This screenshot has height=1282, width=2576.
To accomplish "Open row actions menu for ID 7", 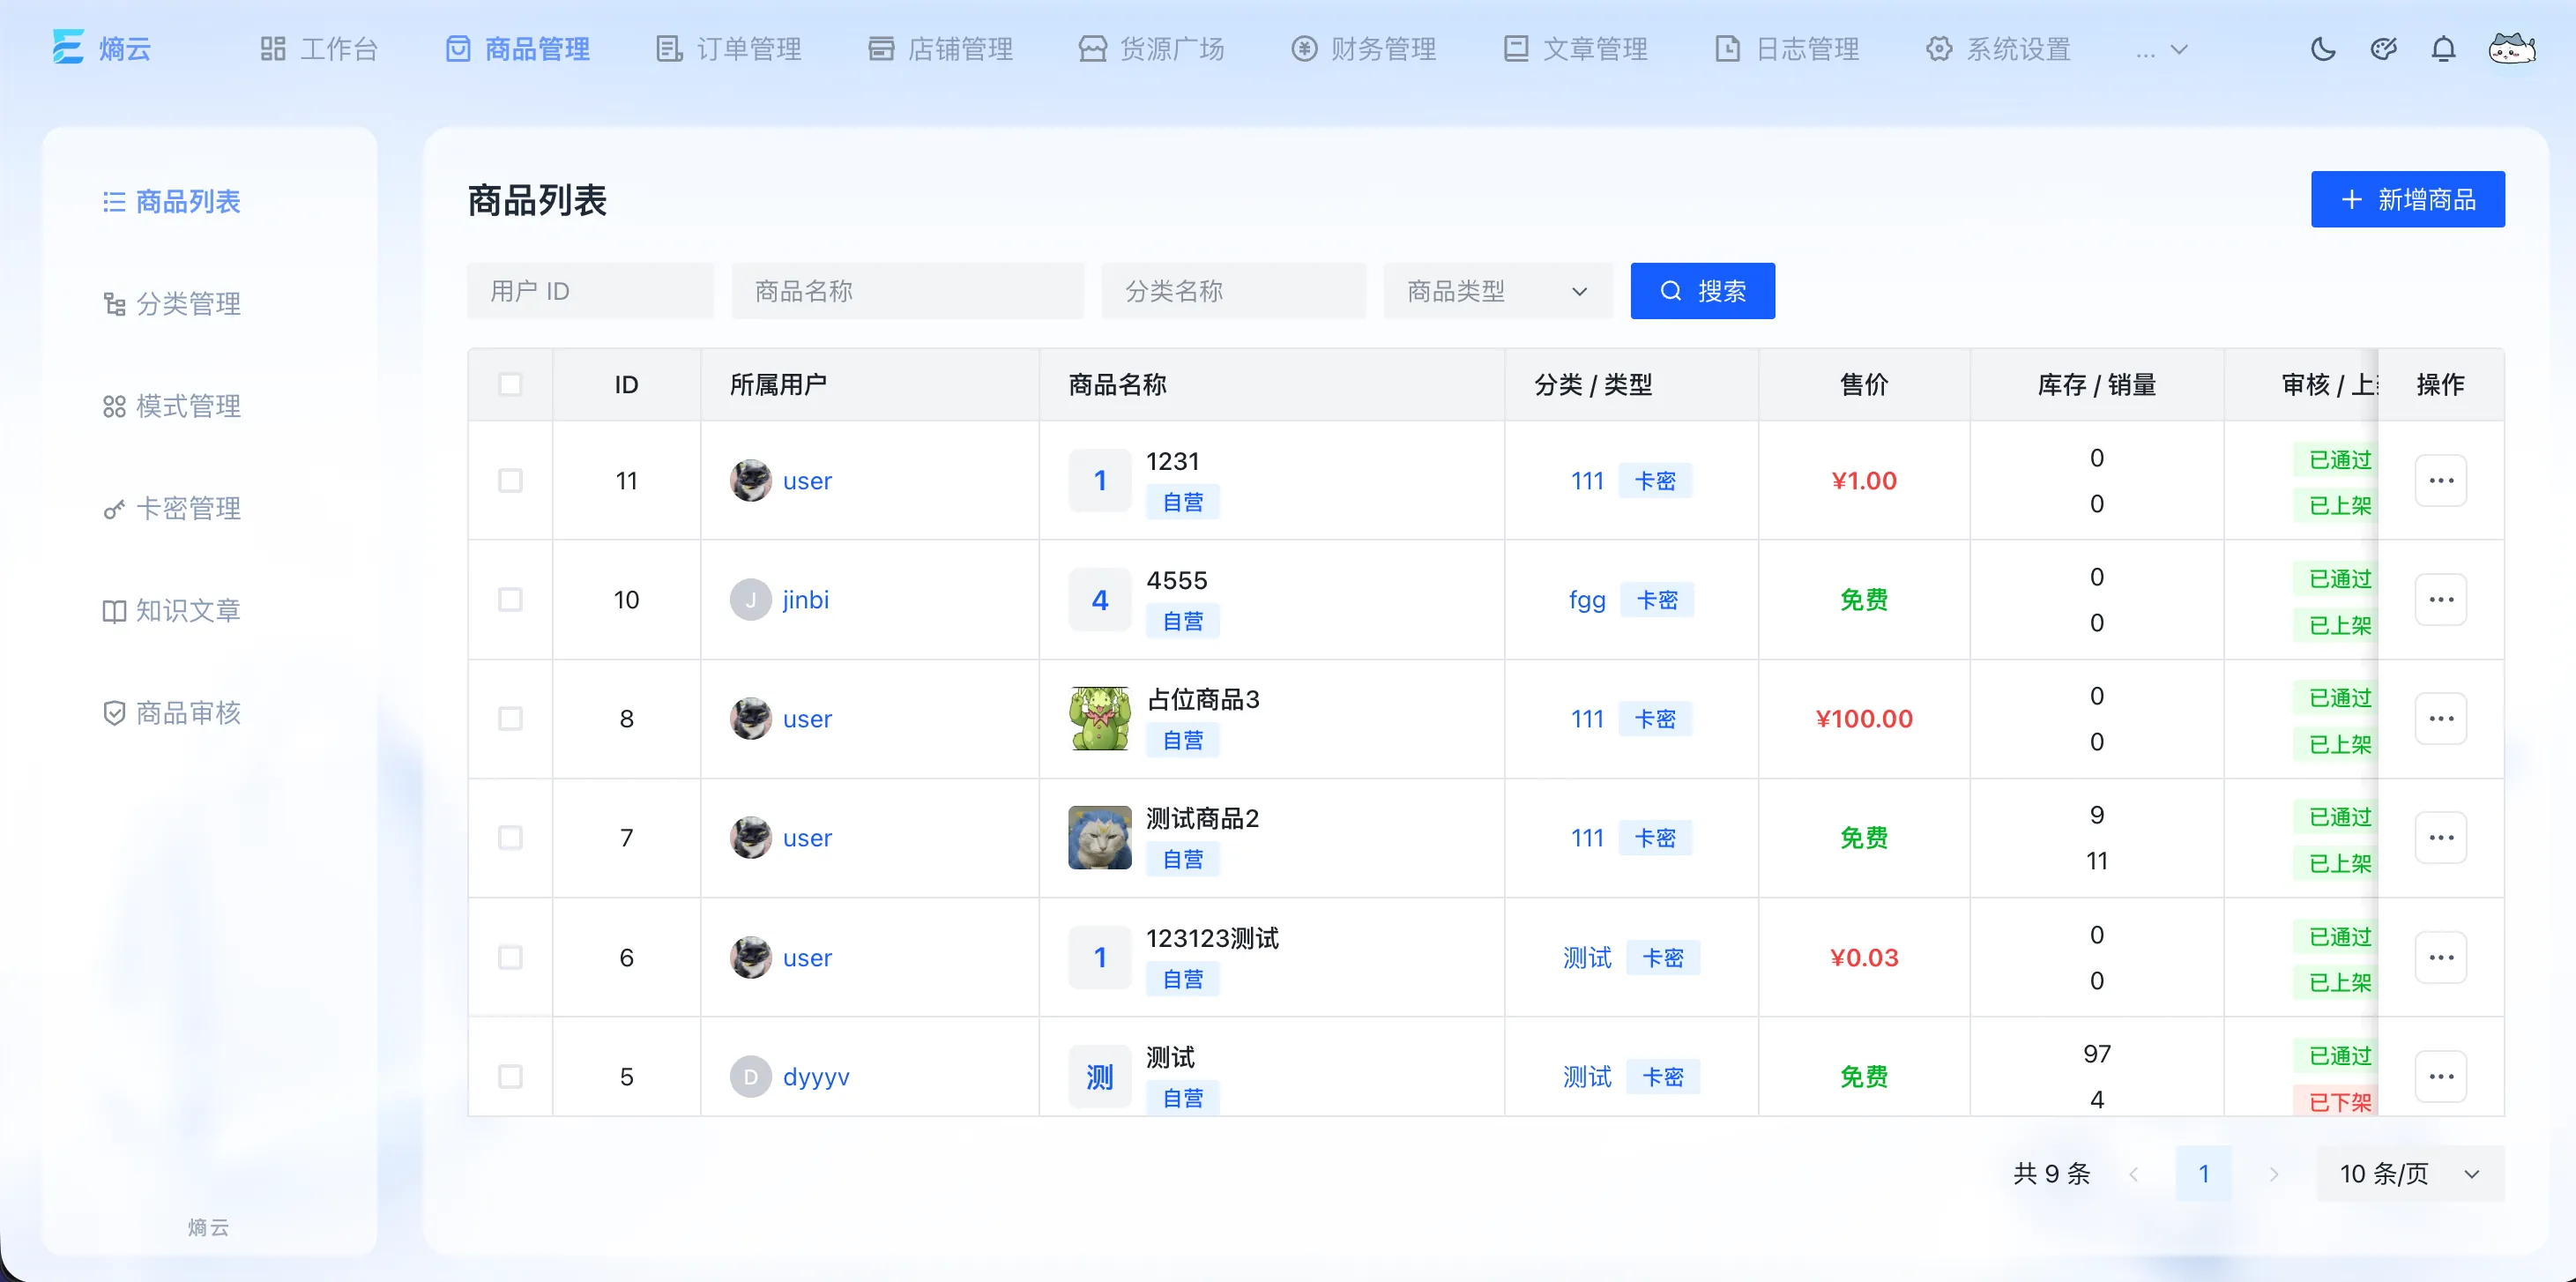I will tap(2440, 837).
